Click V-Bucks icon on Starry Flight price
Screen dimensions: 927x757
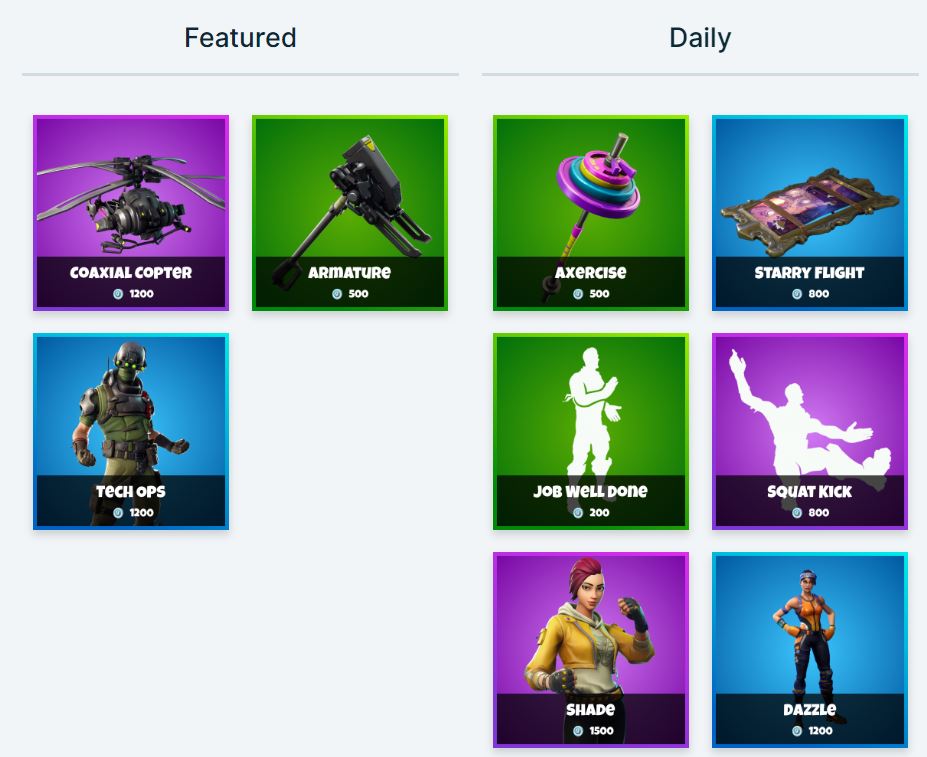797,294
